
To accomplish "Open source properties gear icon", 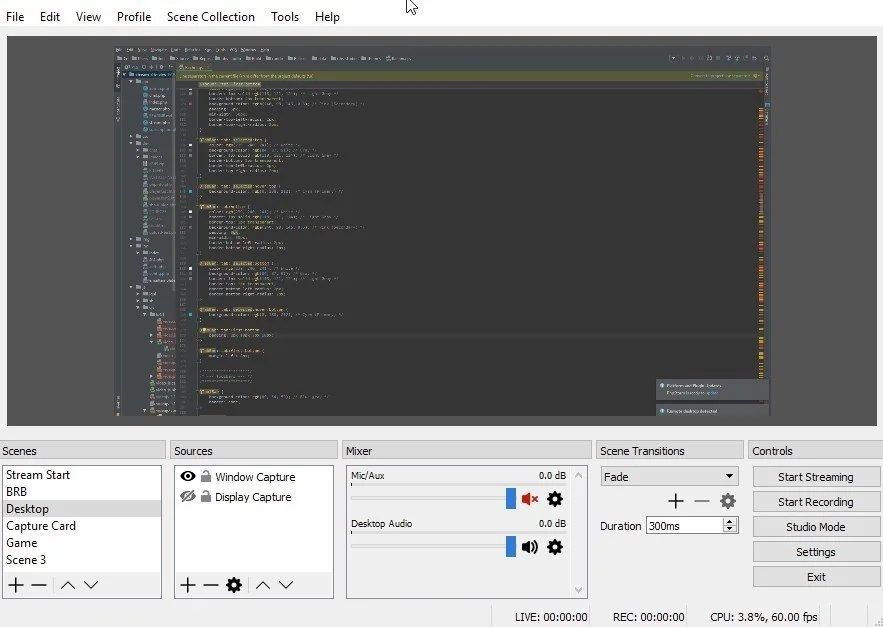I will tap(234, 585).
